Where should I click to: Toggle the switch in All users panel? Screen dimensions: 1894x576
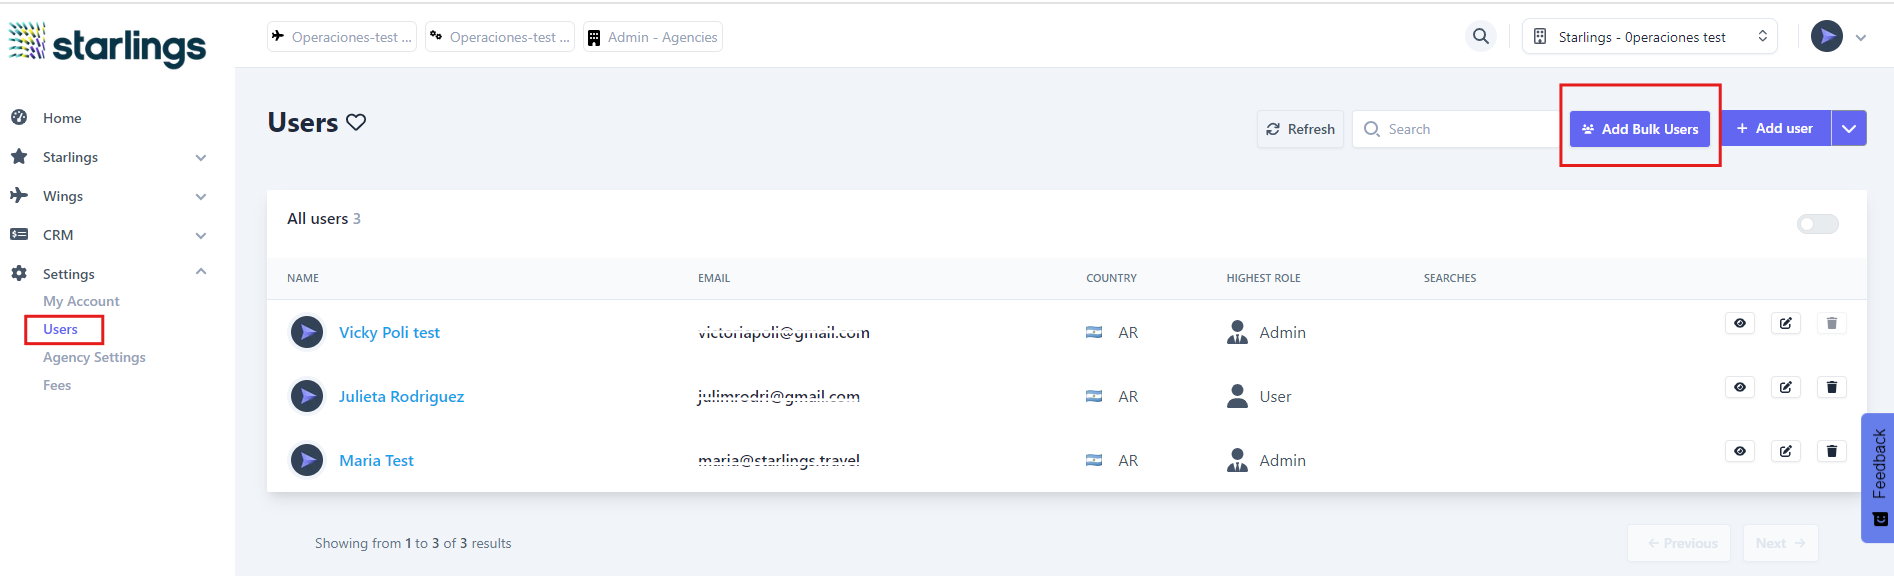[1817, 224]
